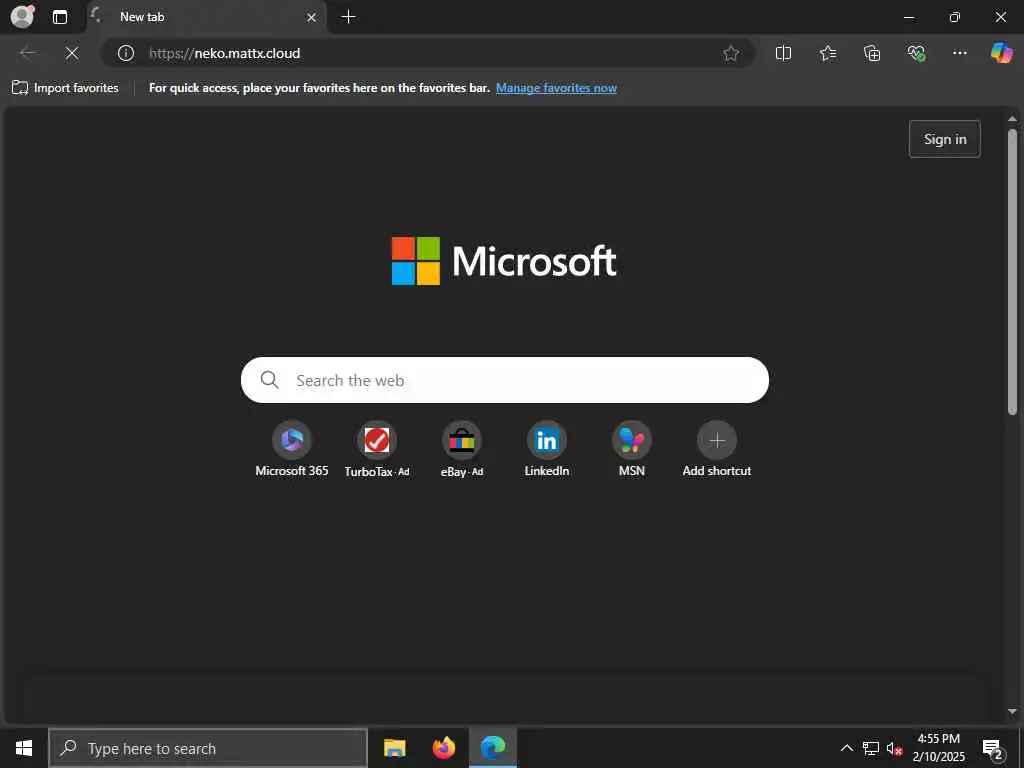
Task: Open Manage favorites now link
Action: click(556, 88)
